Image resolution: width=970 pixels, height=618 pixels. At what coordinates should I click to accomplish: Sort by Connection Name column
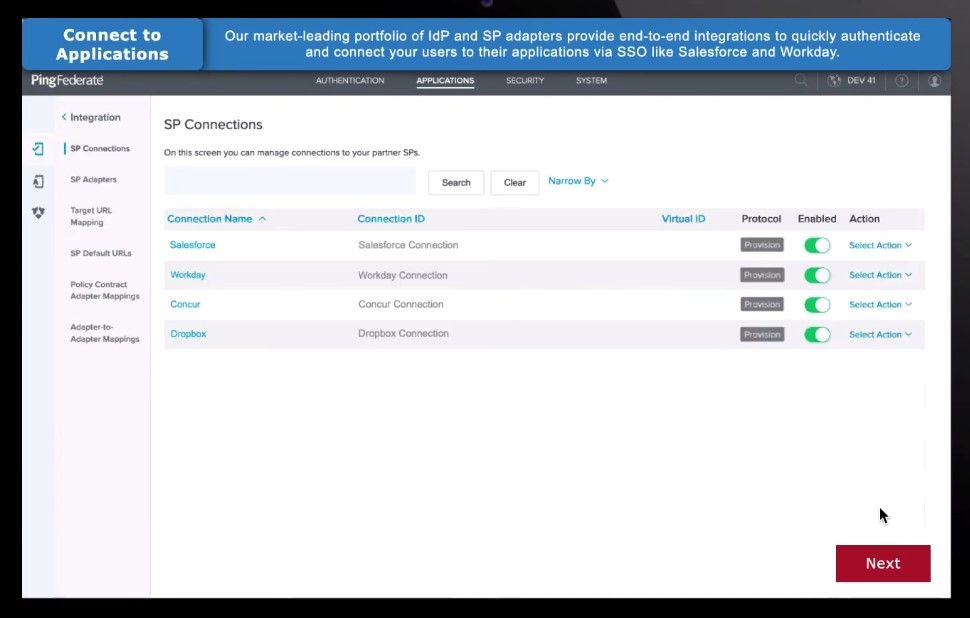(217, 219)
